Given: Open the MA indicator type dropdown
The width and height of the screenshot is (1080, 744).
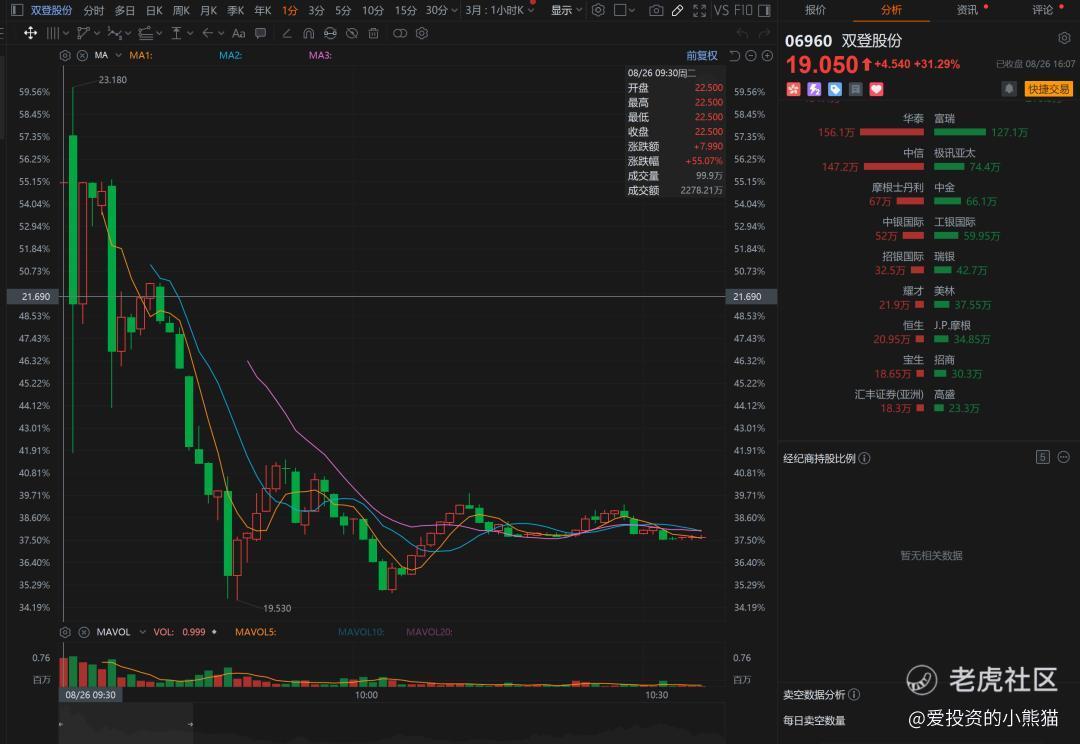Looking at the screenshot, I should (x=118, y=55).
